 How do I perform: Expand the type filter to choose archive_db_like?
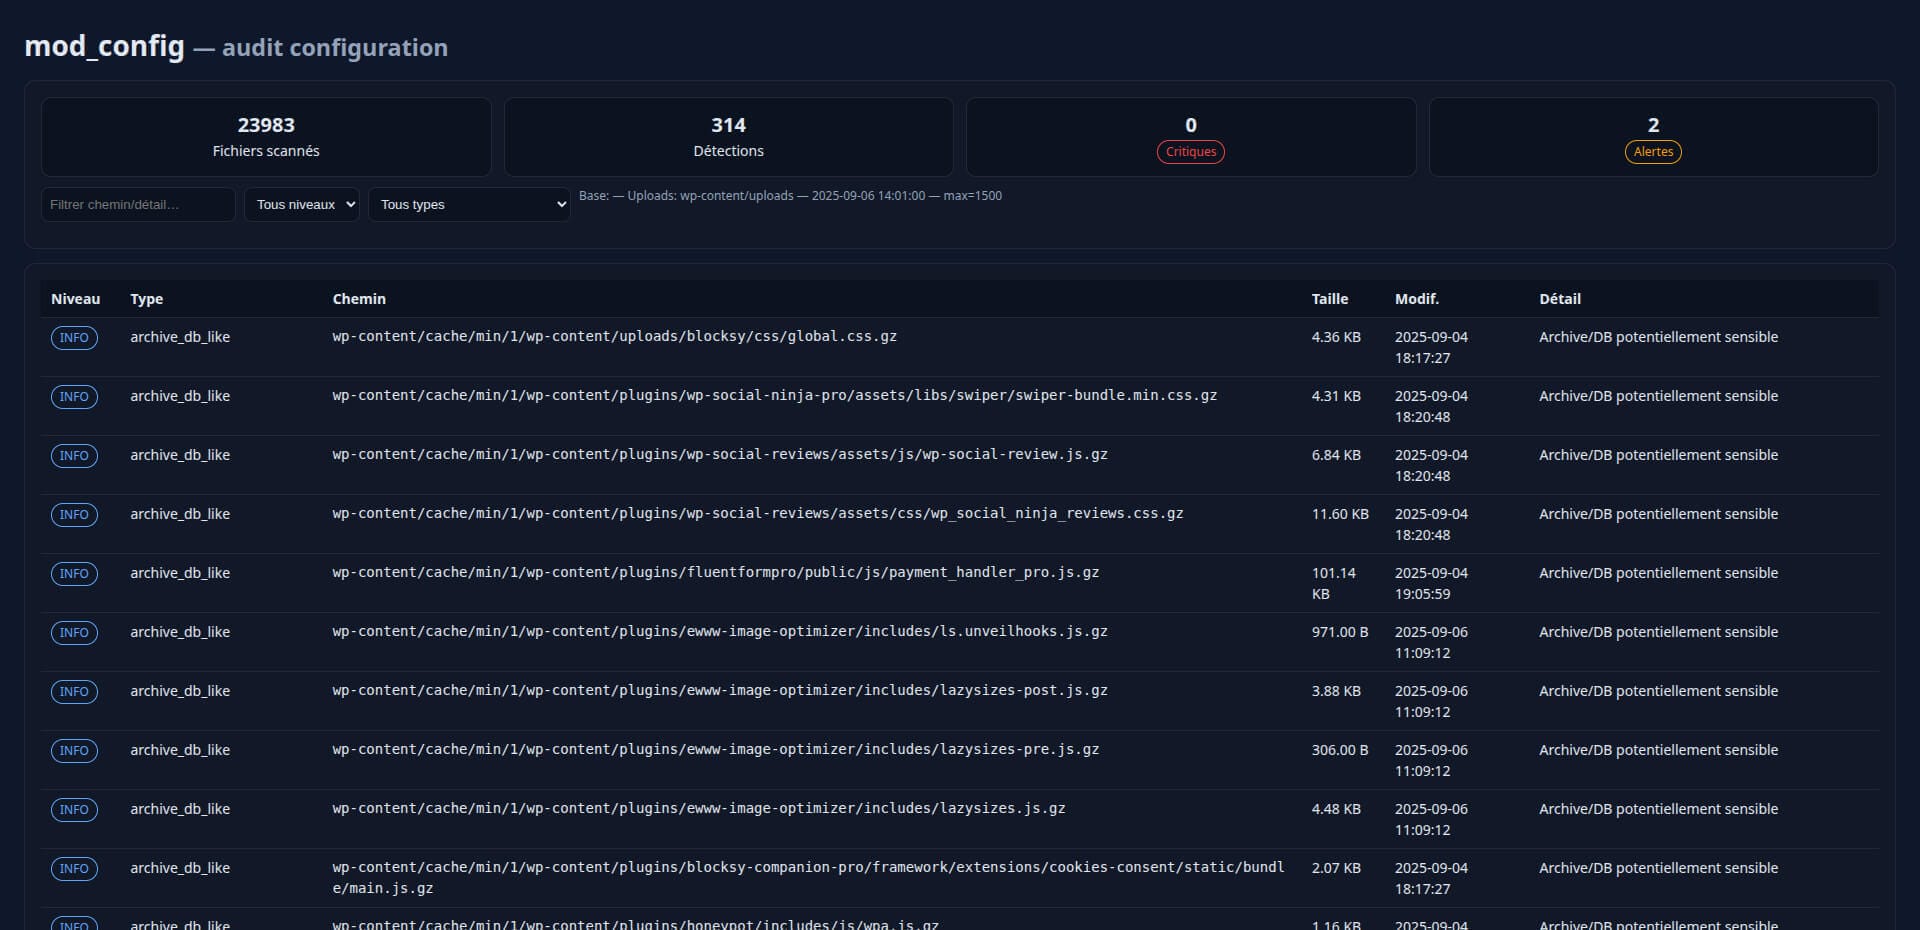pyautogui.click(x=468, y=204)
